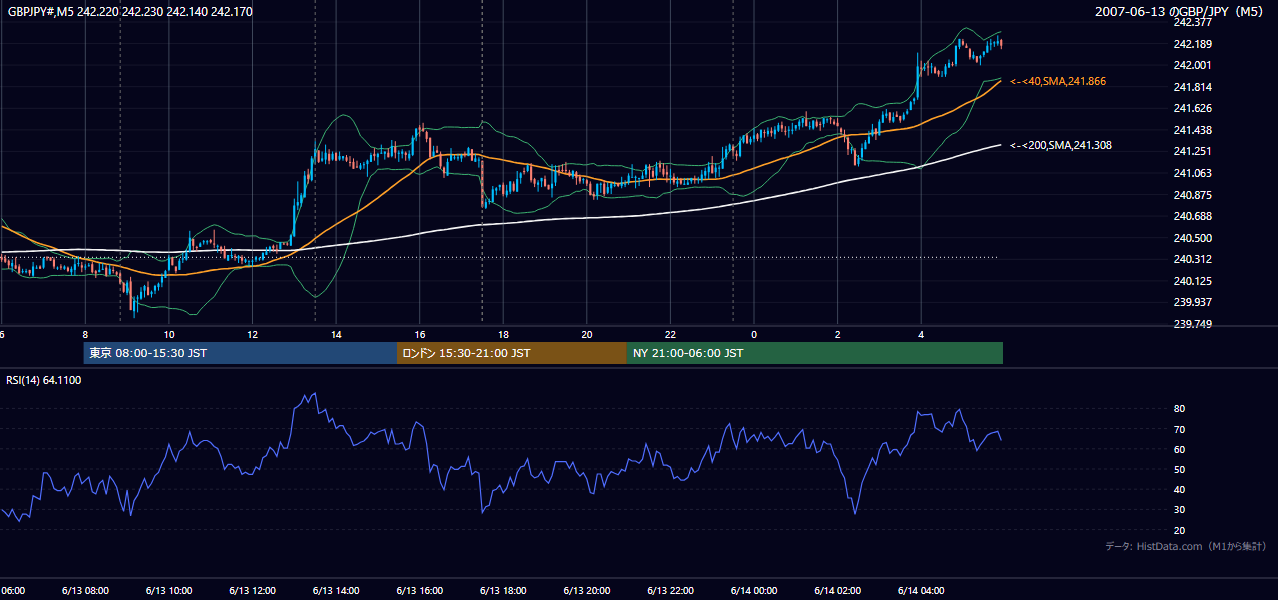1278x600 pixels.
Task: Click price axis value 240.500
Action: point(1192,238)
